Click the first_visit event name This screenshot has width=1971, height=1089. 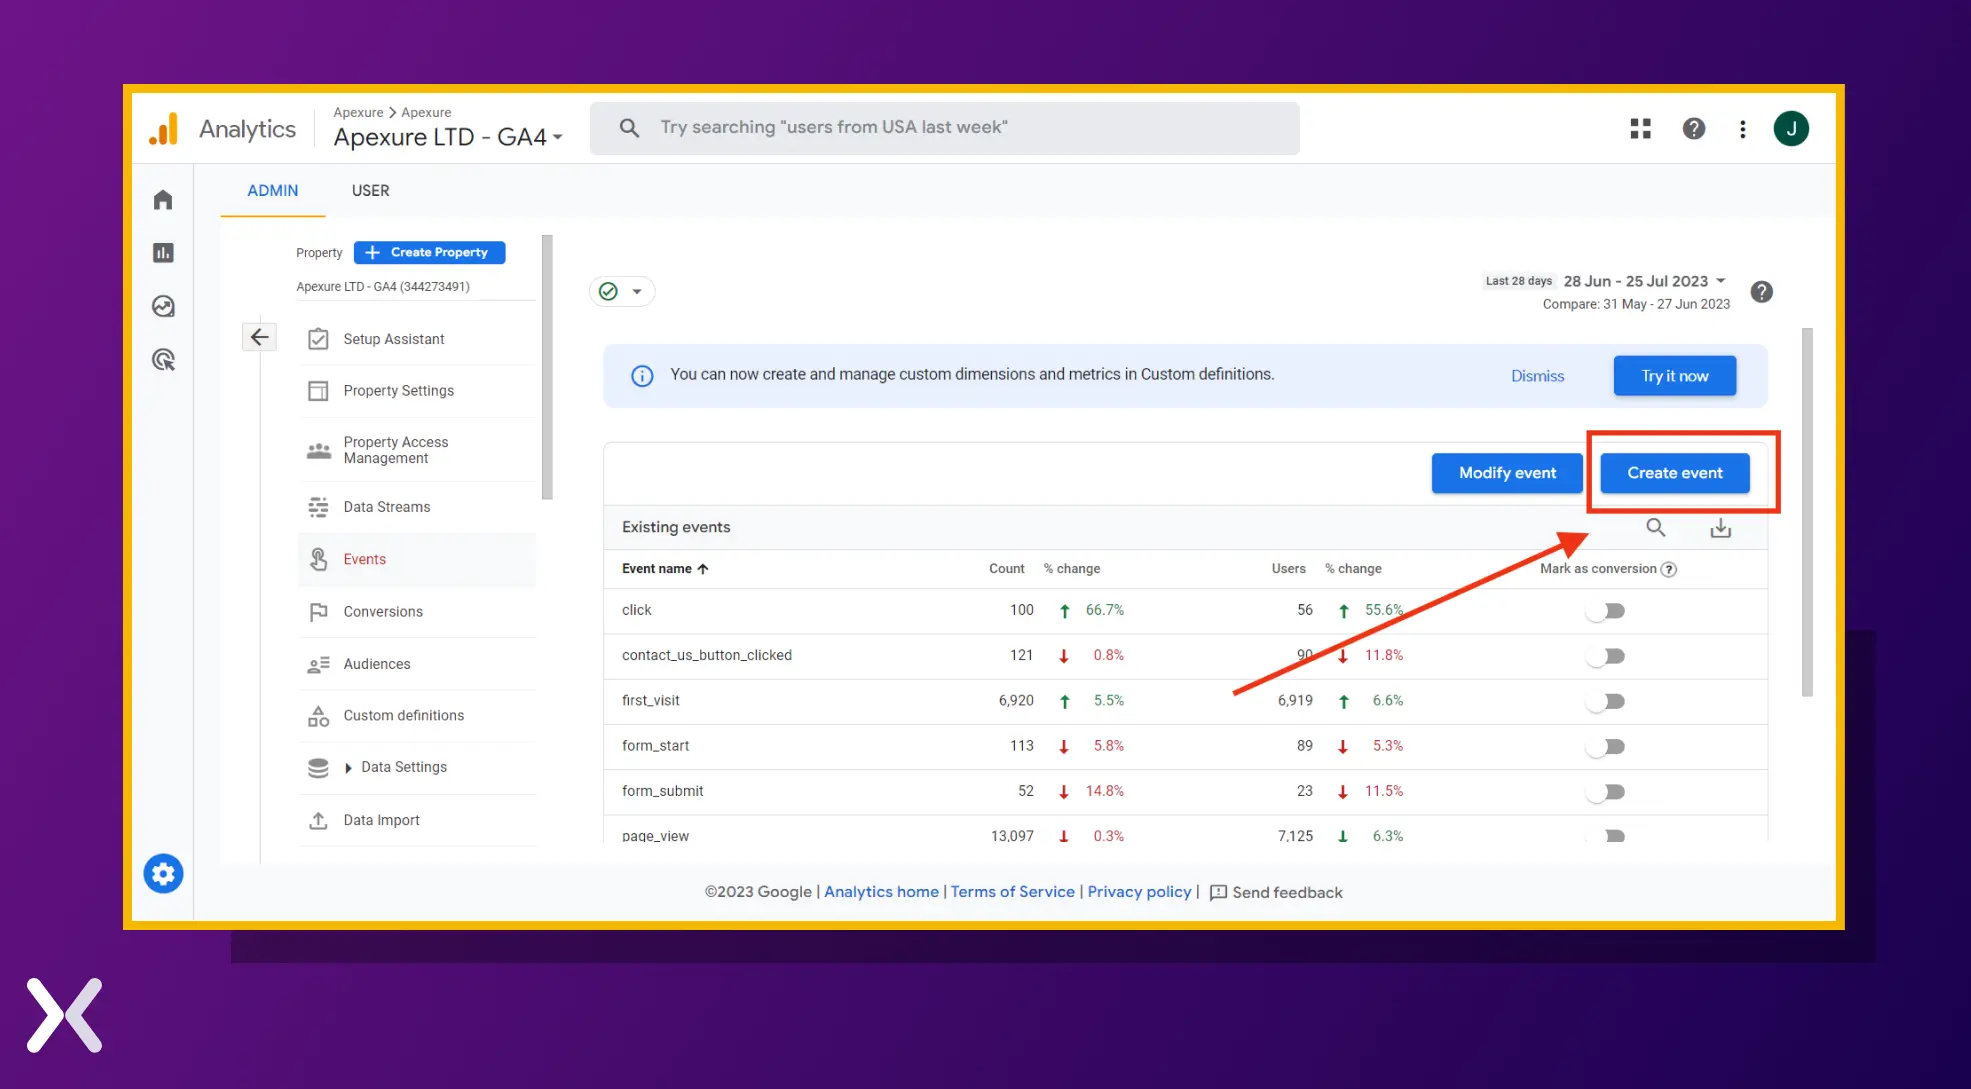click(x=650, y=701)
